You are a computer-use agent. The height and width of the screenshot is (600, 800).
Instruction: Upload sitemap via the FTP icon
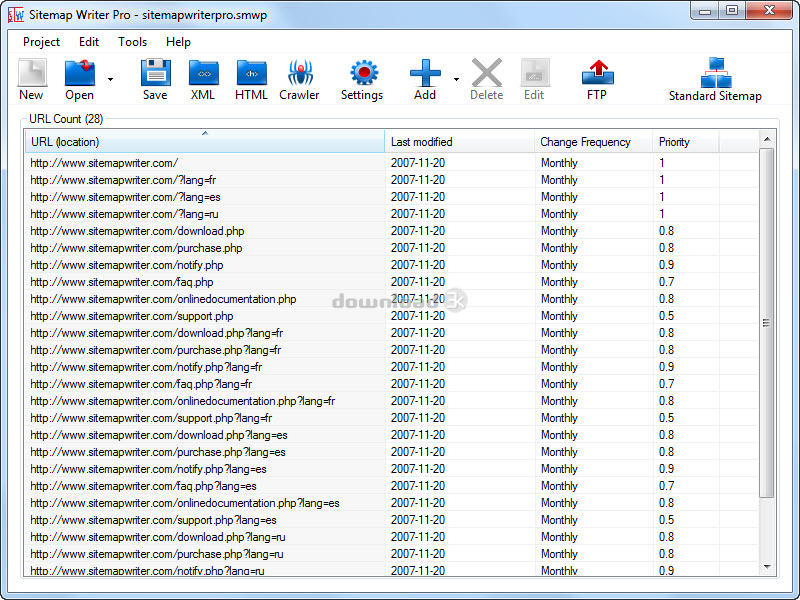click(597, 72)
